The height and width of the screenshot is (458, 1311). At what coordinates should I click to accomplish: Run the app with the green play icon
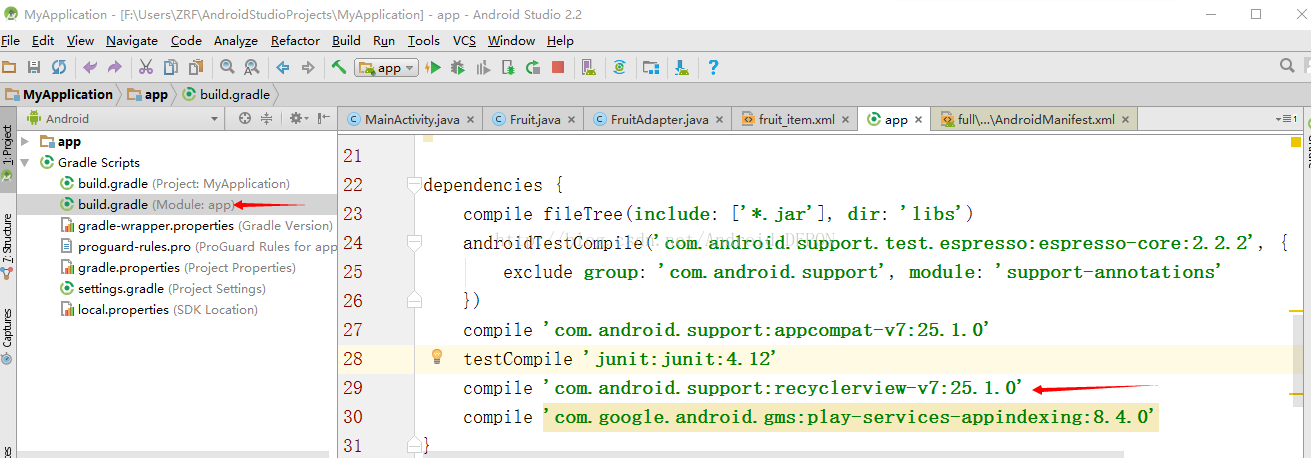[x=433, y=68]
